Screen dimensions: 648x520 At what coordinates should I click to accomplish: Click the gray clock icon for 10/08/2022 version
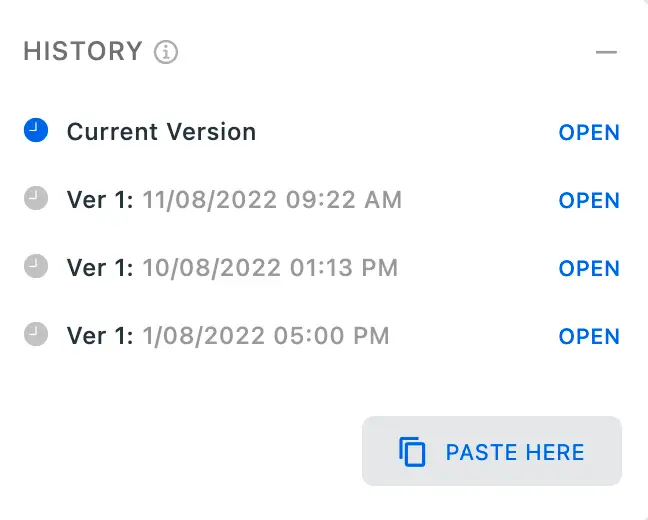tap(36, 266)
